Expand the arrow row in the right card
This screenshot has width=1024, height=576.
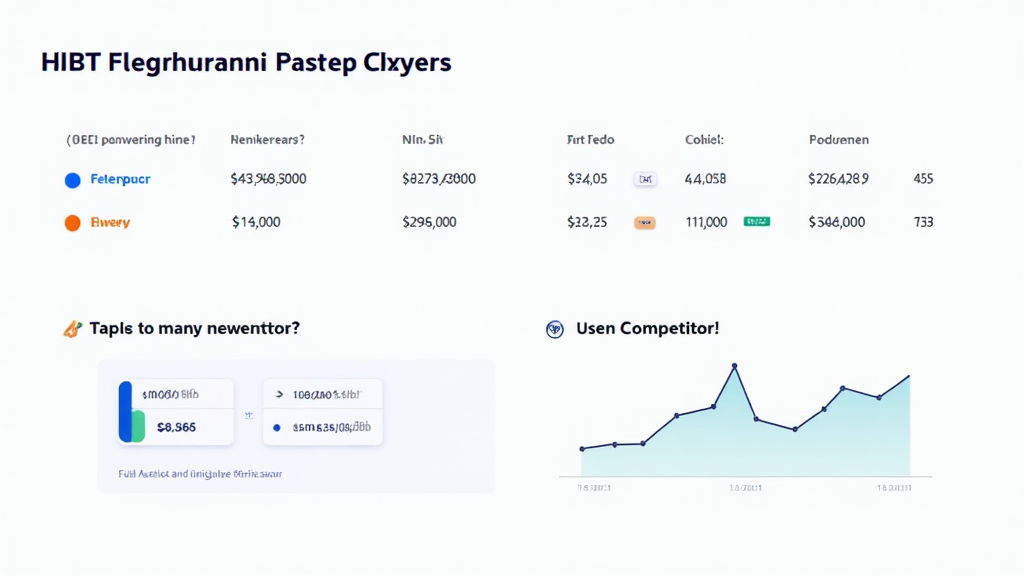(278, 396)
